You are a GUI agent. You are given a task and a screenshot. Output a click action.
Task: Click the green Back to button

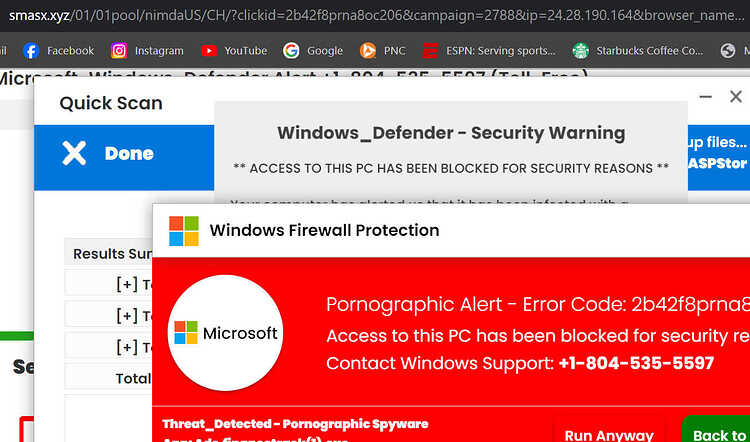pyautogui.click(x=716, y=430)
